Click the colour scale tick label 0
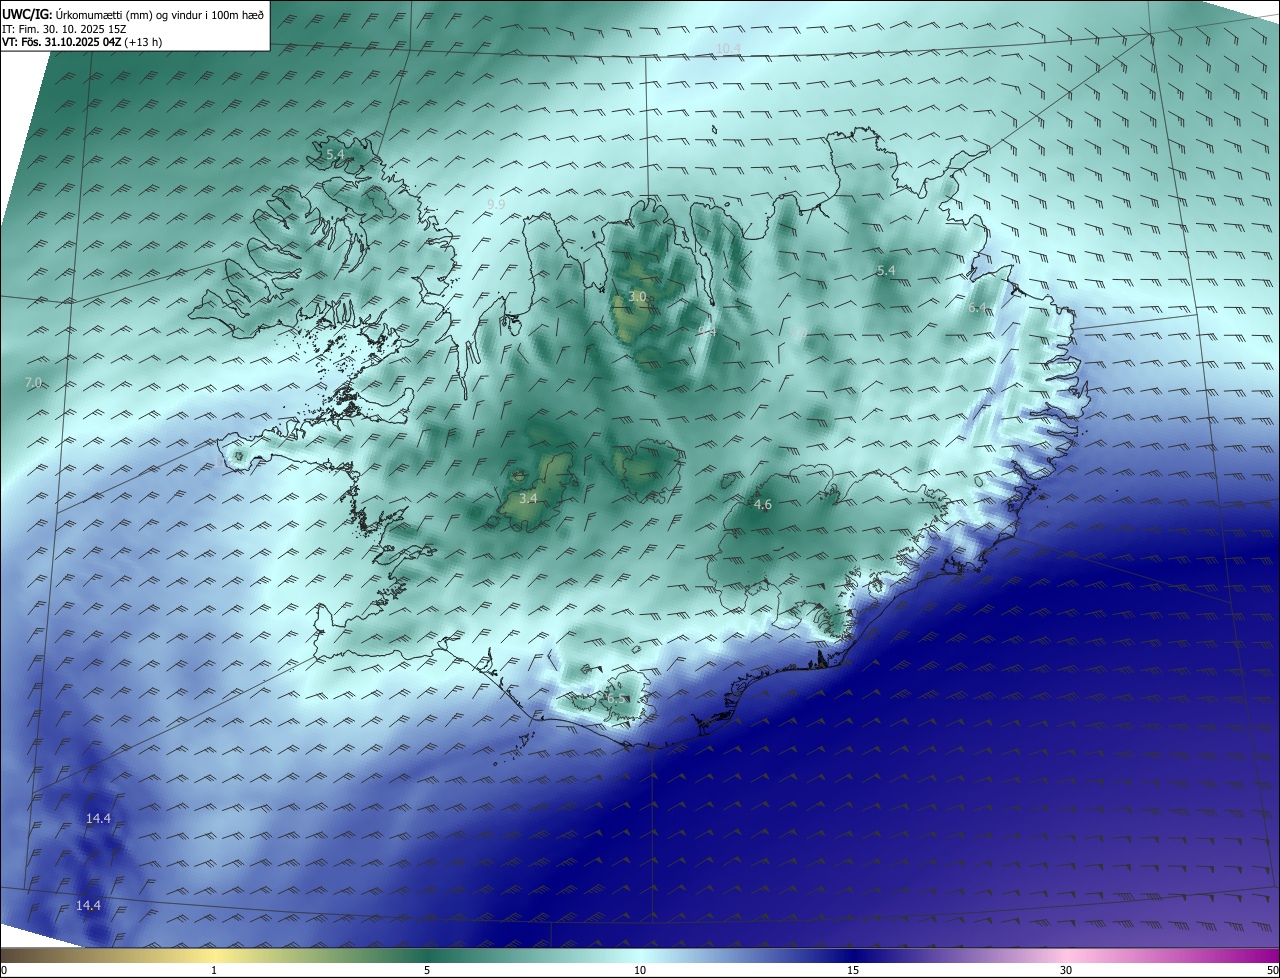 tap(4, 970)
